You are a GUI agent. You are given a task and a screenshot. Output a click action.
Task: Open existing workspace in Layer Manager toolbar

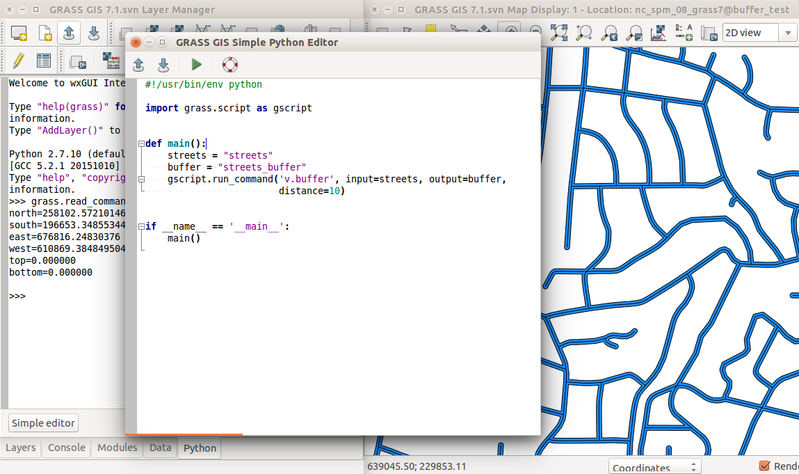(69, 33)
